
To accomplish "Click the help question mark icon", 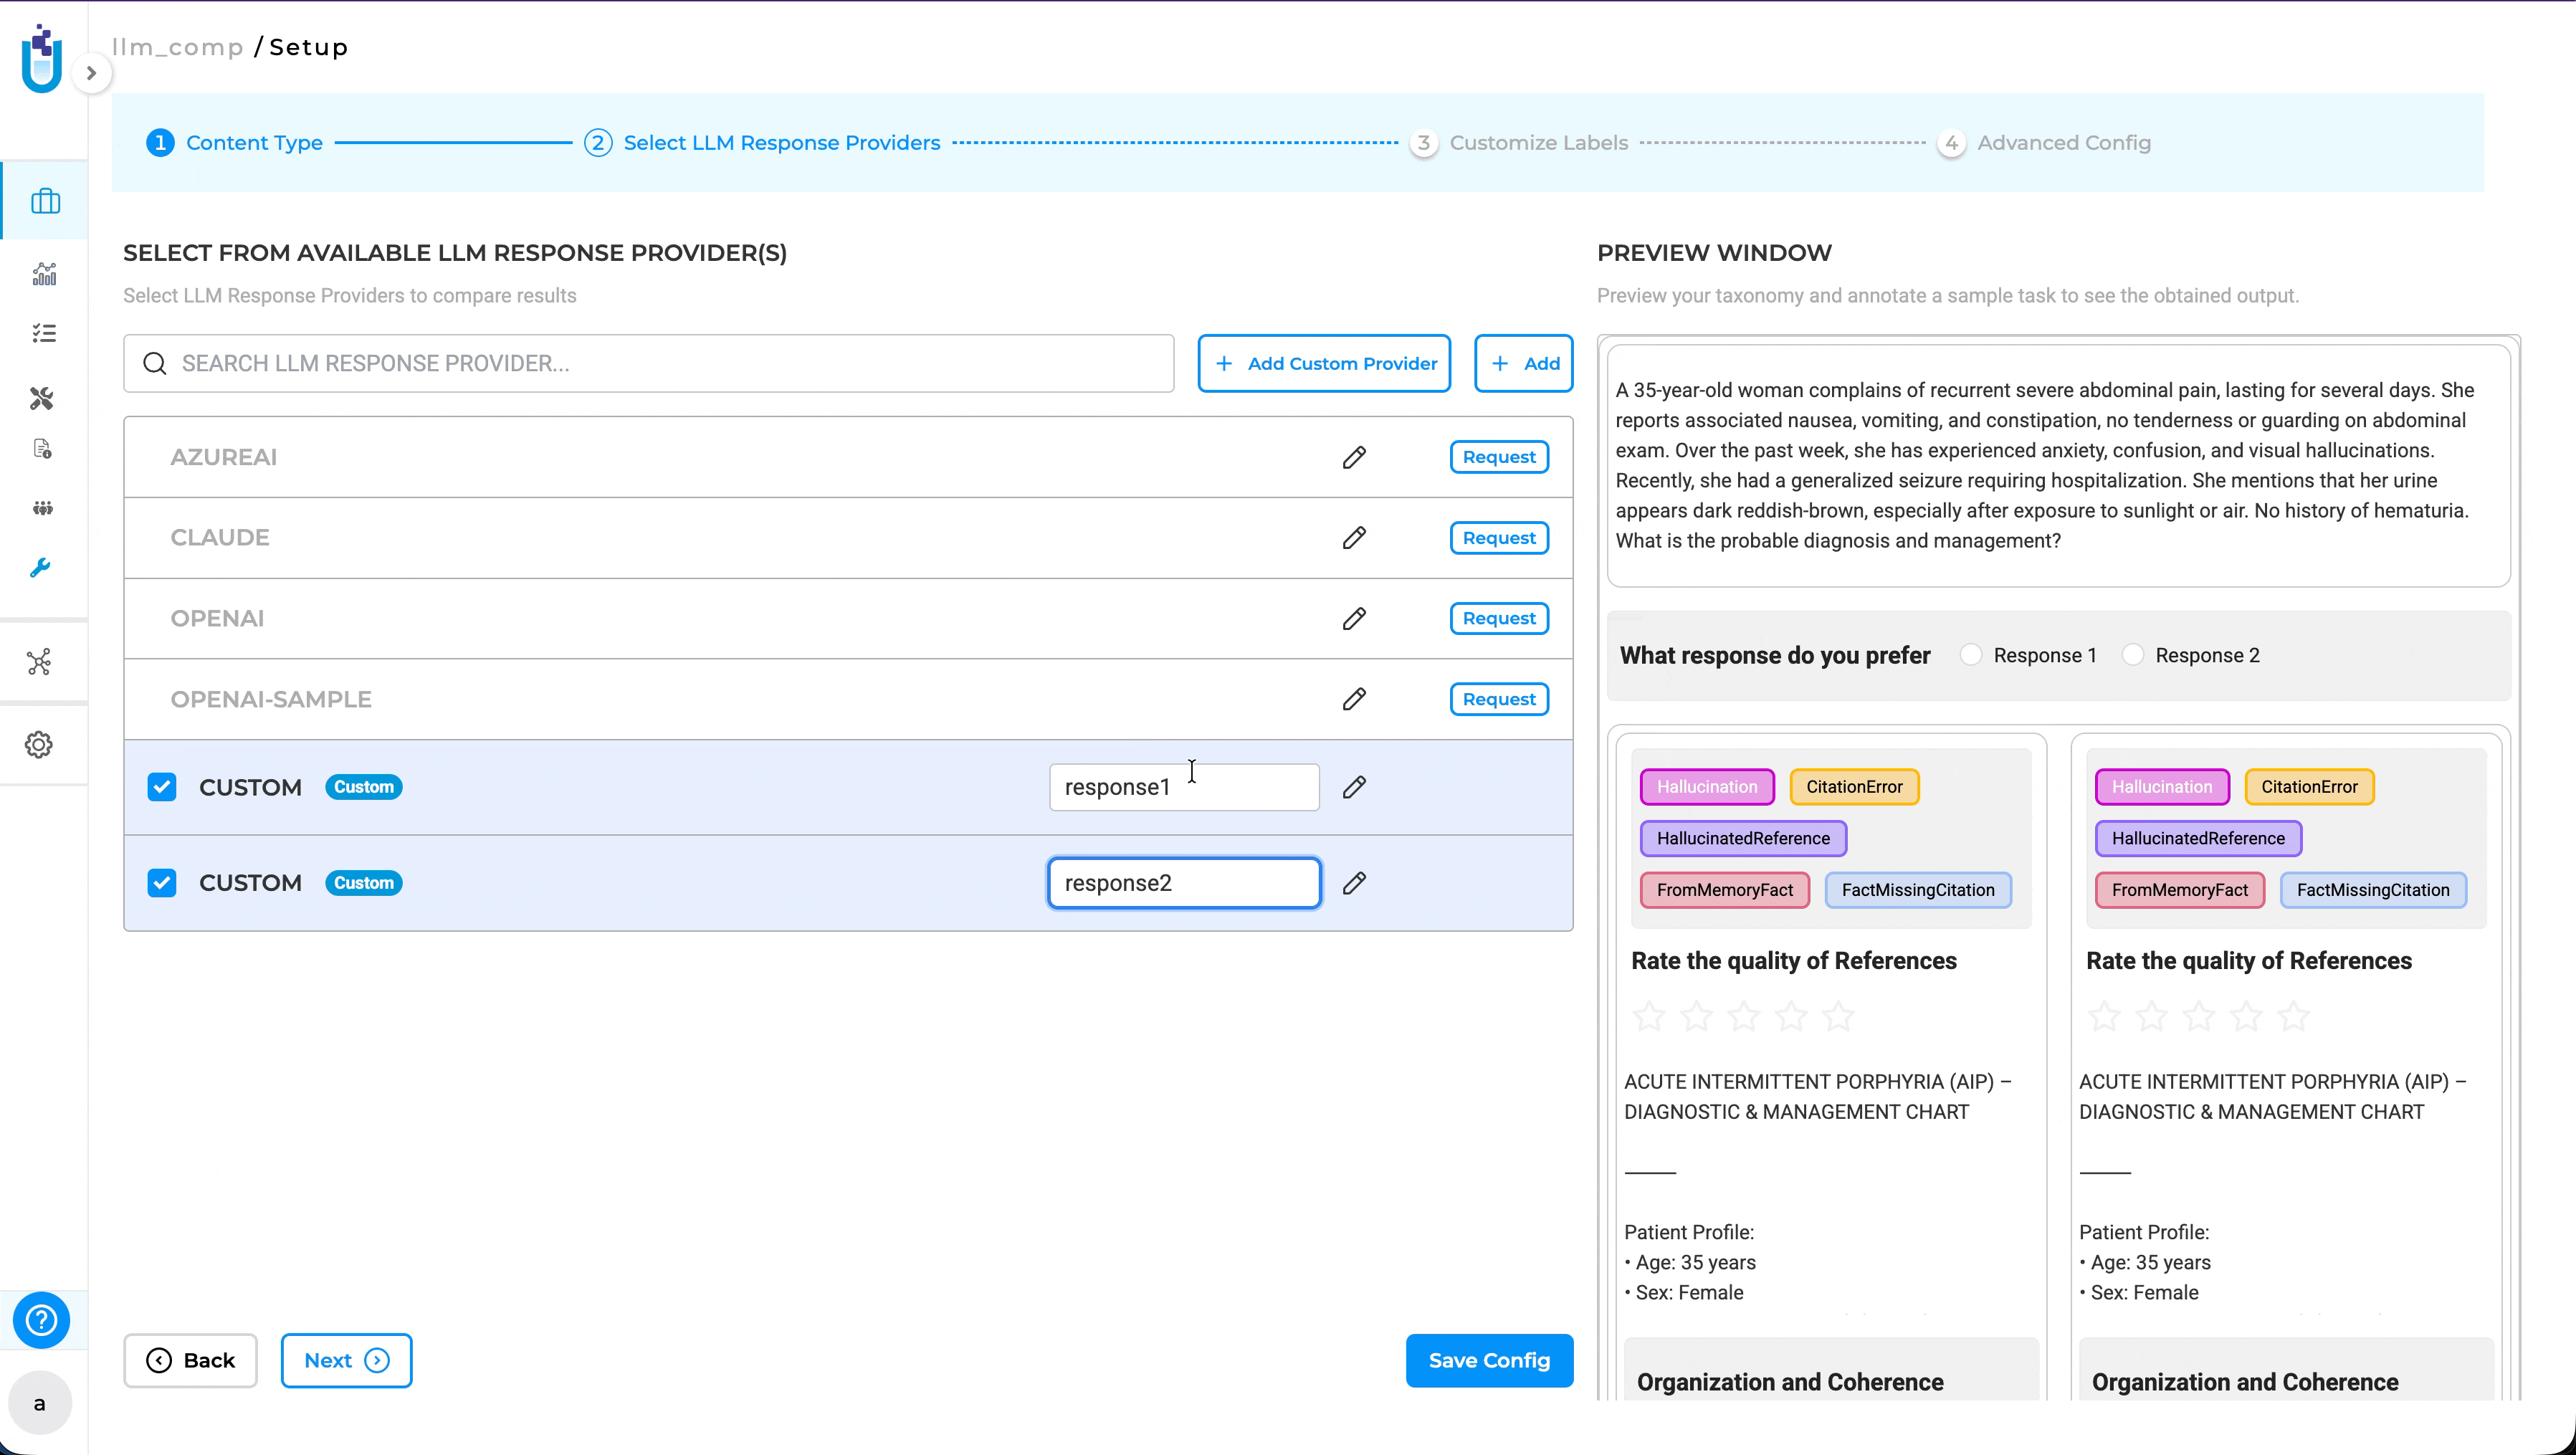I will point(41,1320).
